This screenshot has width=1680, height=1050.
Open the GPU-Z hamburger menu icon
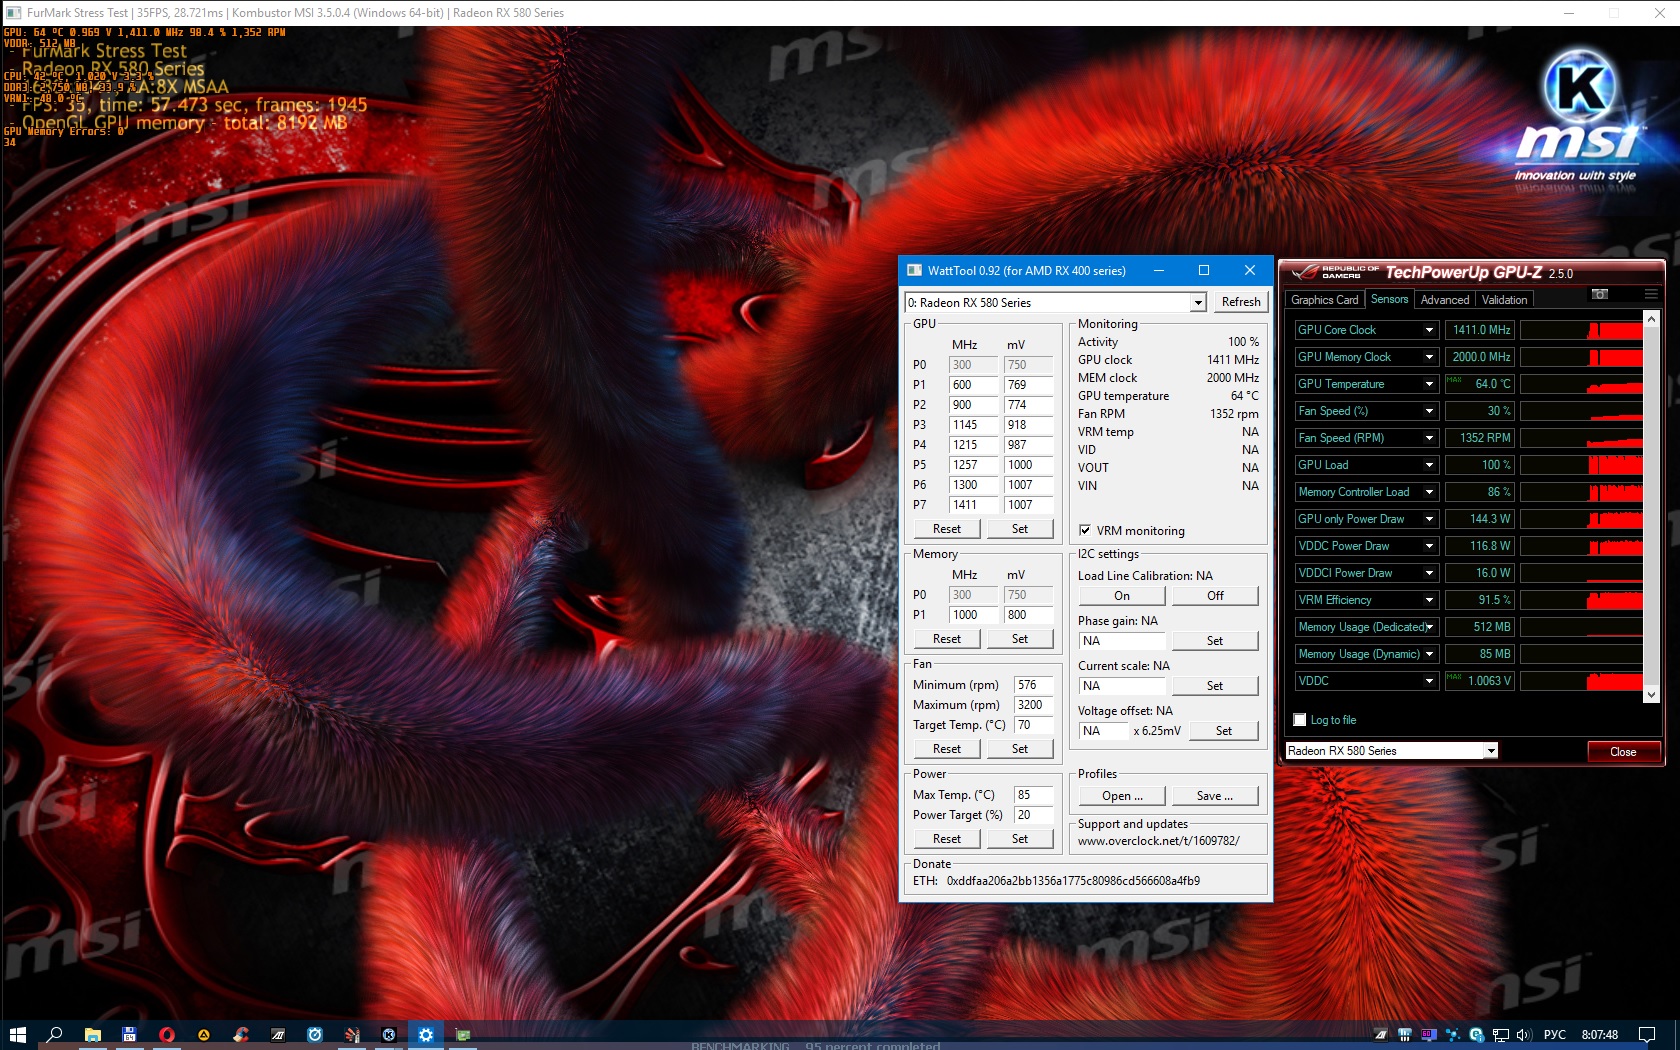click(x=1650, y=294)
